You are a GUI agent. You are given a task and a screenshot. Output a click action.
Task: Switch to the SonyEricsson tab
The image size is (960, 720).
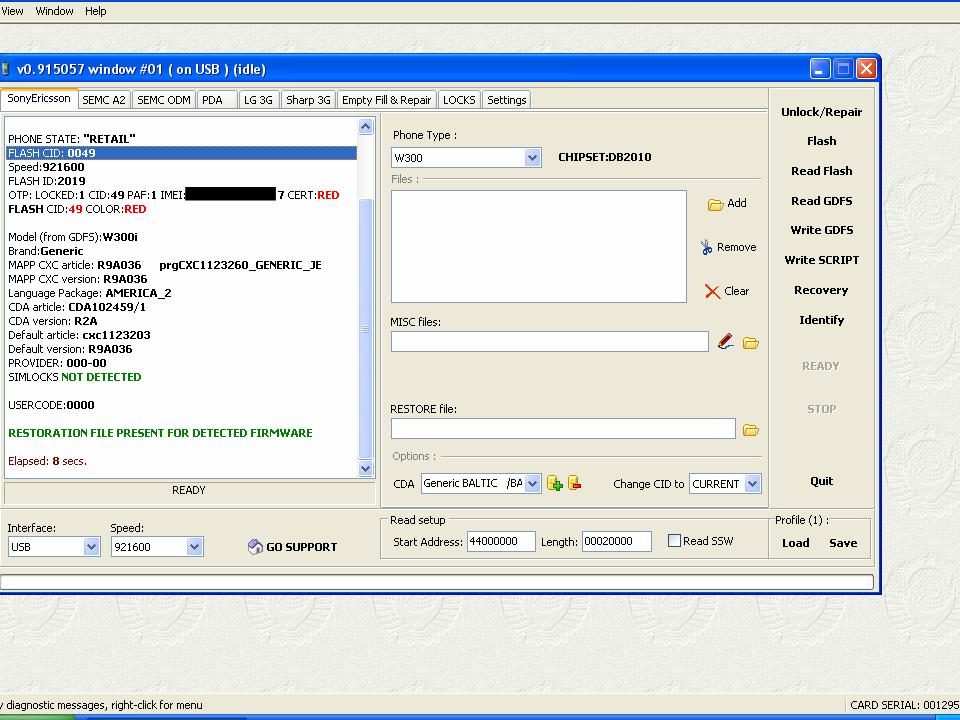tap(39, 99)
